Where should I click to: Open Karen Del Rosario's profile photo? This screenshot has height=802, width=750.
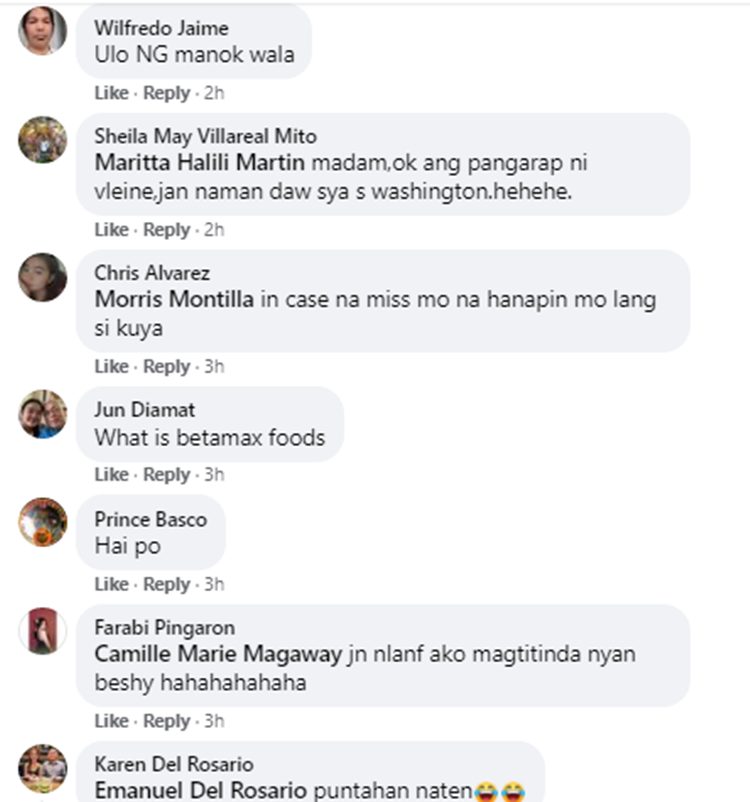point(42,768)
